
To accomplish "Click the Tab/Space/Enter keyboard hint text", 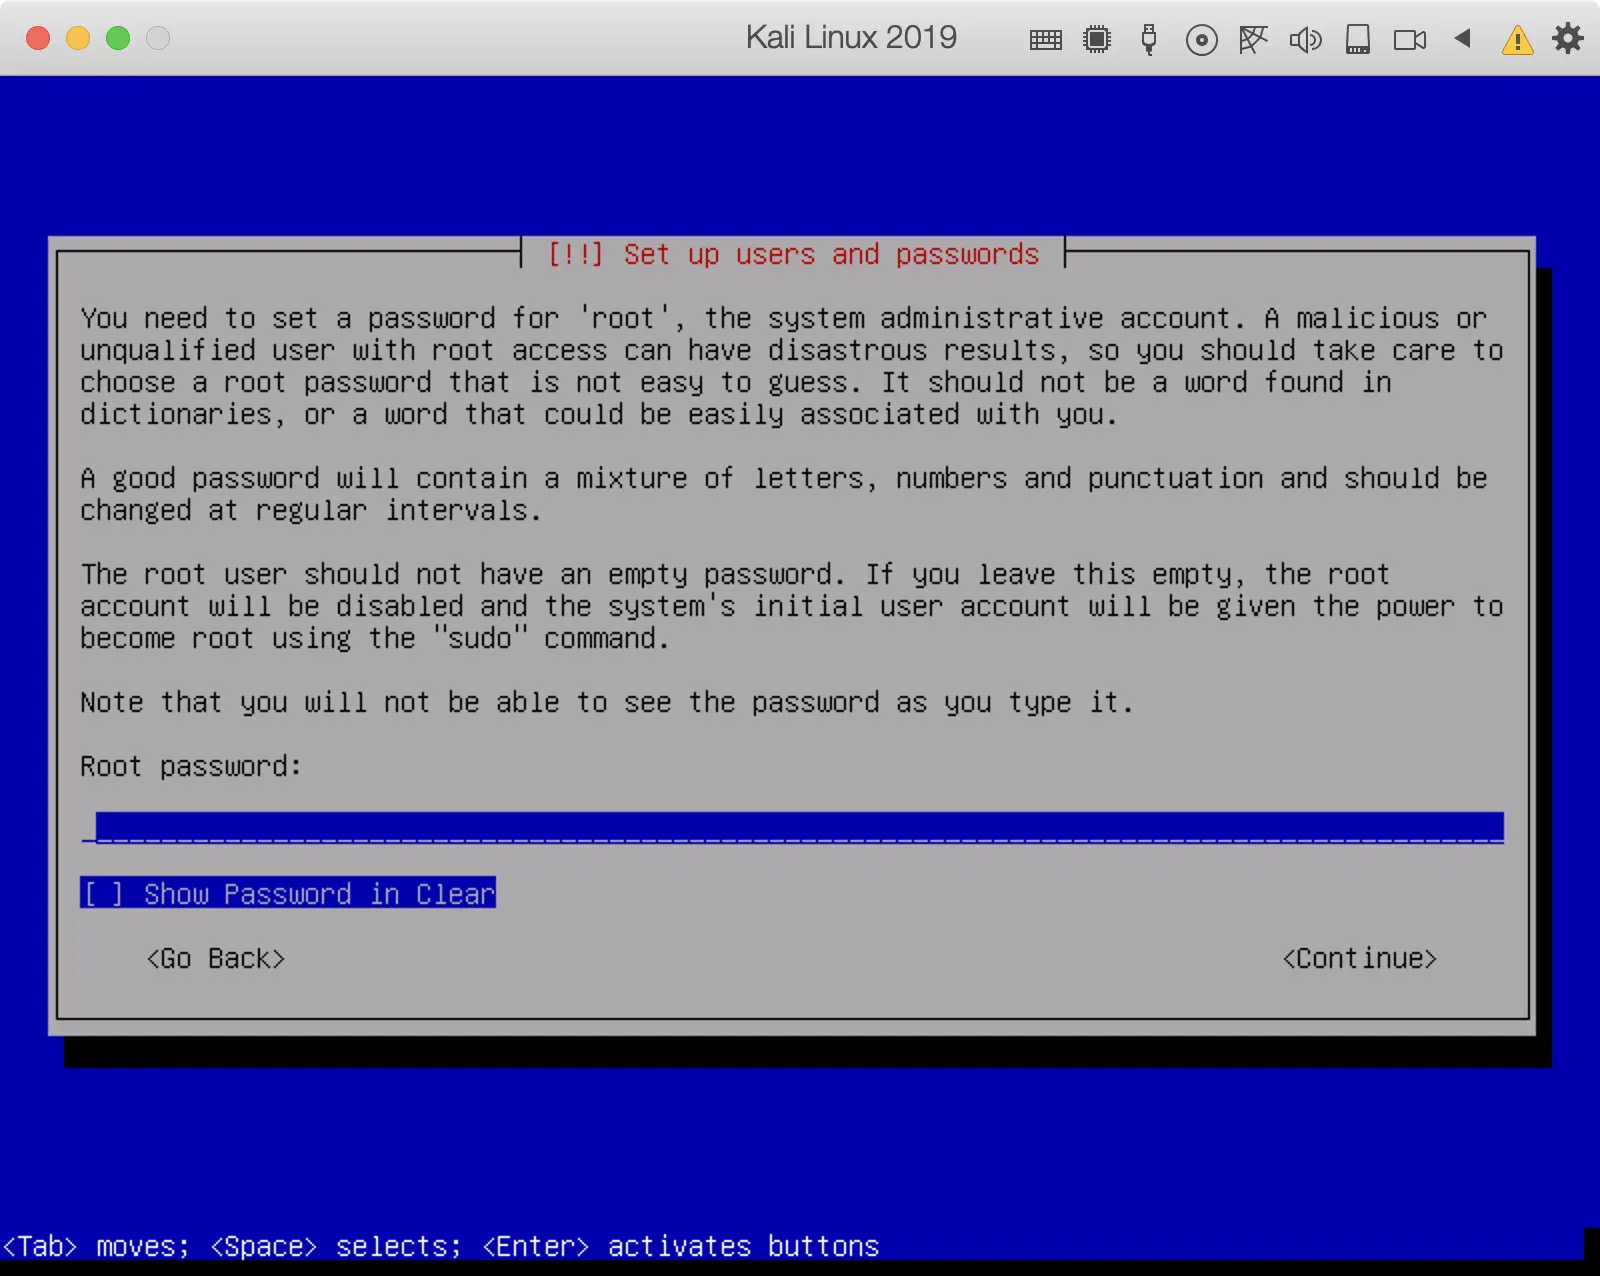I will point(440,1246).
